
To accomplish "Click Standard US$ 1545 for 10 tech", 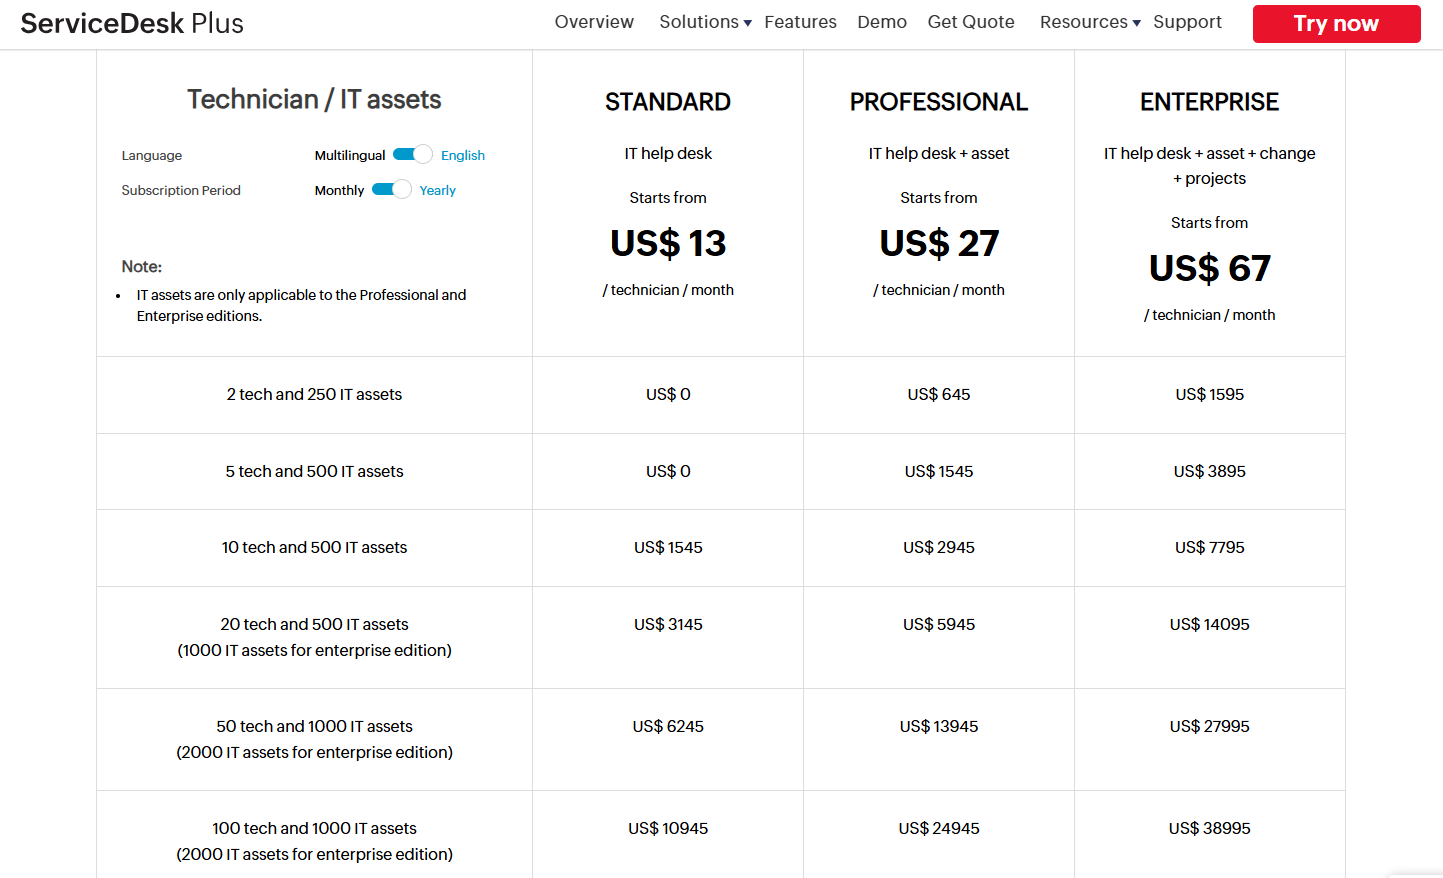I will (x=668, y=547).
